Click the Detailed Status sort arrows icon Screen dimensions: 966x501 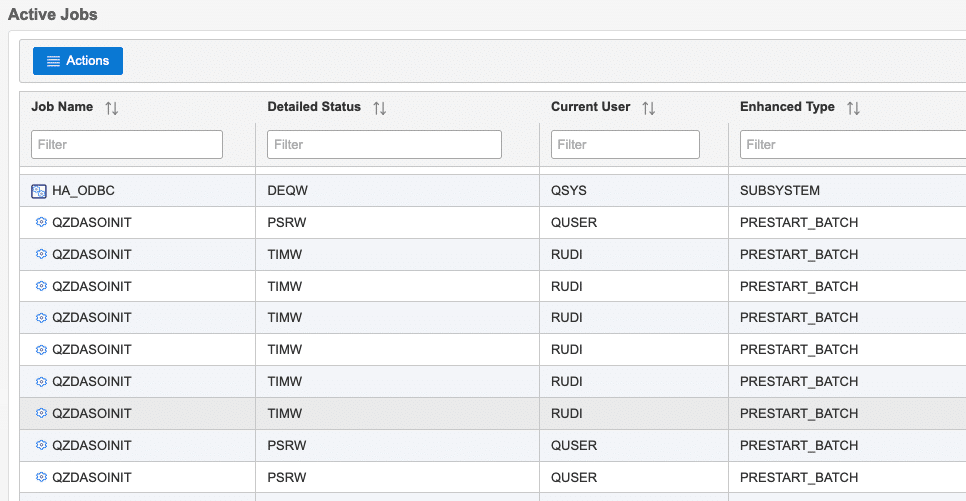pos(380,108)
